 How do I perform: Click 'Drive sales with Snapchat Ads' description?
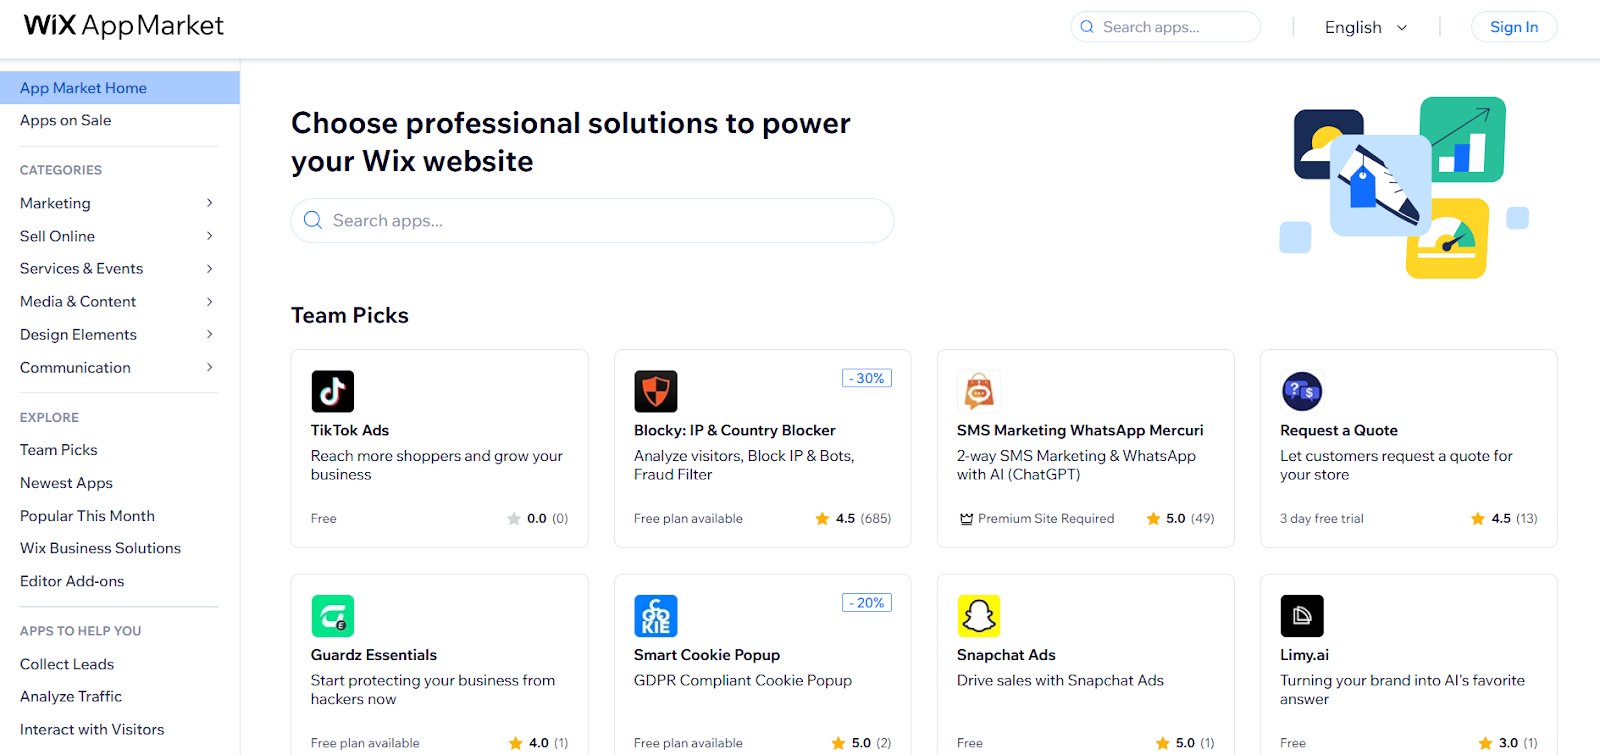(1060, 680)
